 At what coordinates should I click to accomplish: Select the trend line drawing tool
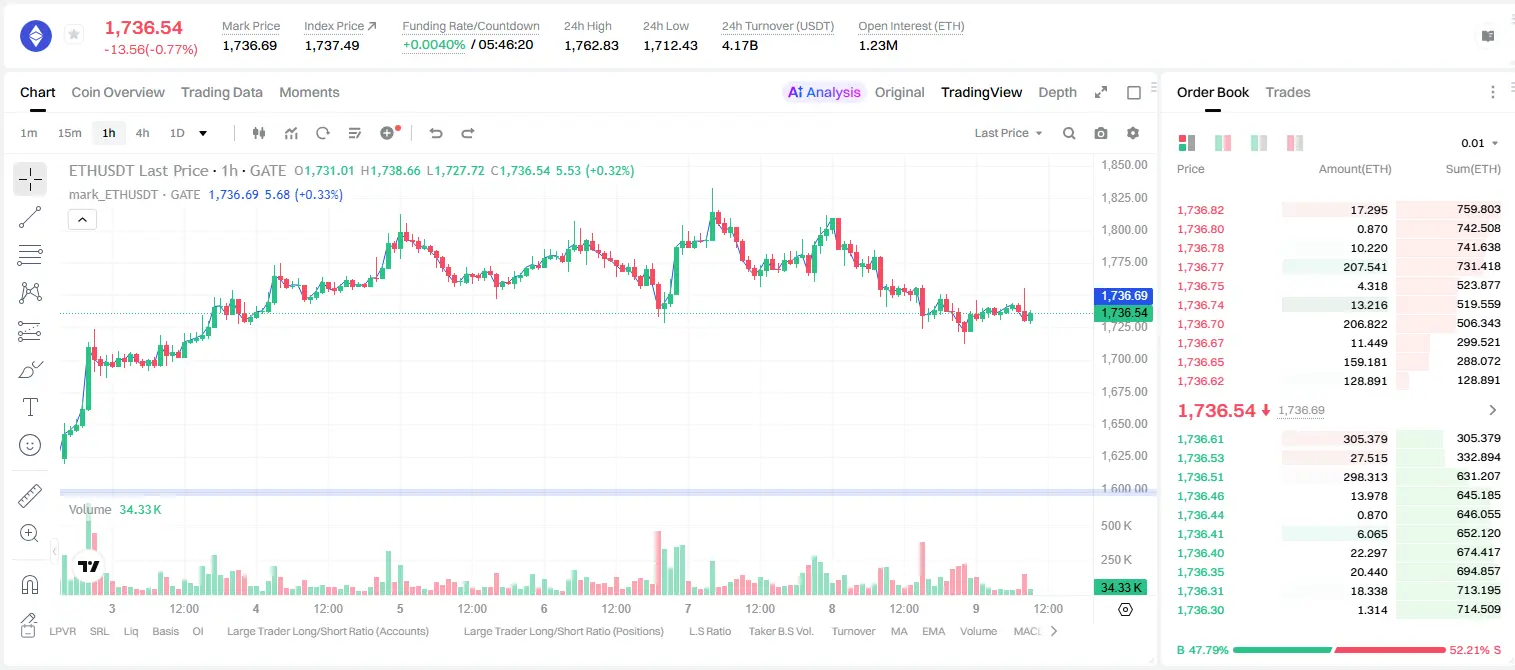point(30,217)
